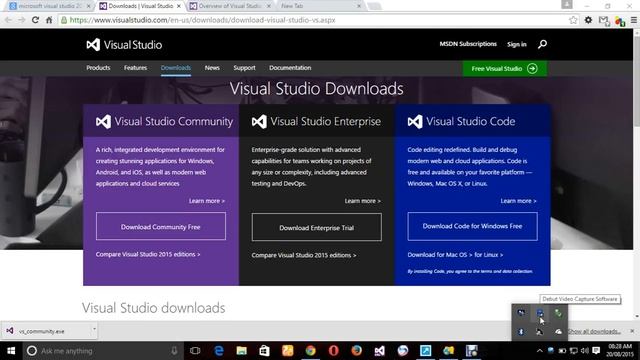Open the Action Center notification icon
Screen dimensions: 640x360
tap(596, 351)
